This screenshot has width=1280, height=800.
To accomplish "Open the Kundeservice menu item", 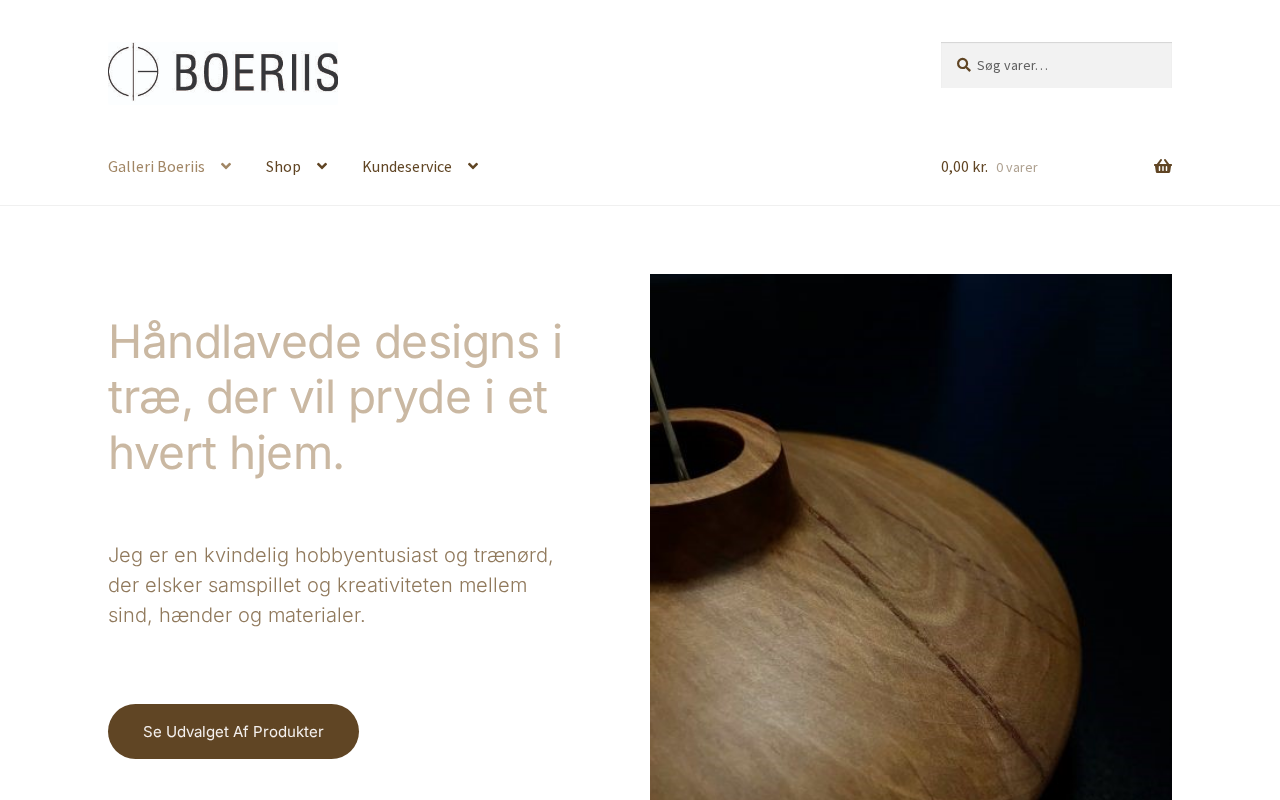I will click(407, 167).
